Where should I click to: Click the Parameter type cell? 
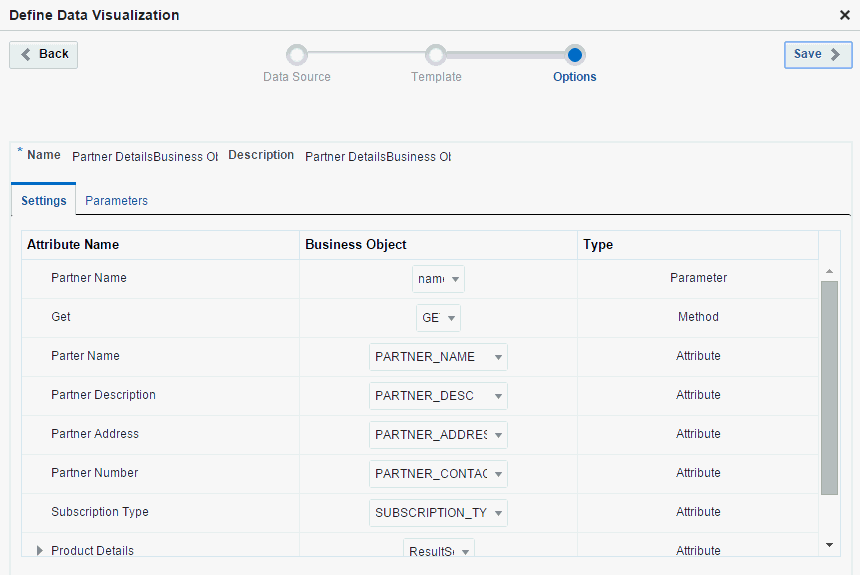[x=698, y=278]
